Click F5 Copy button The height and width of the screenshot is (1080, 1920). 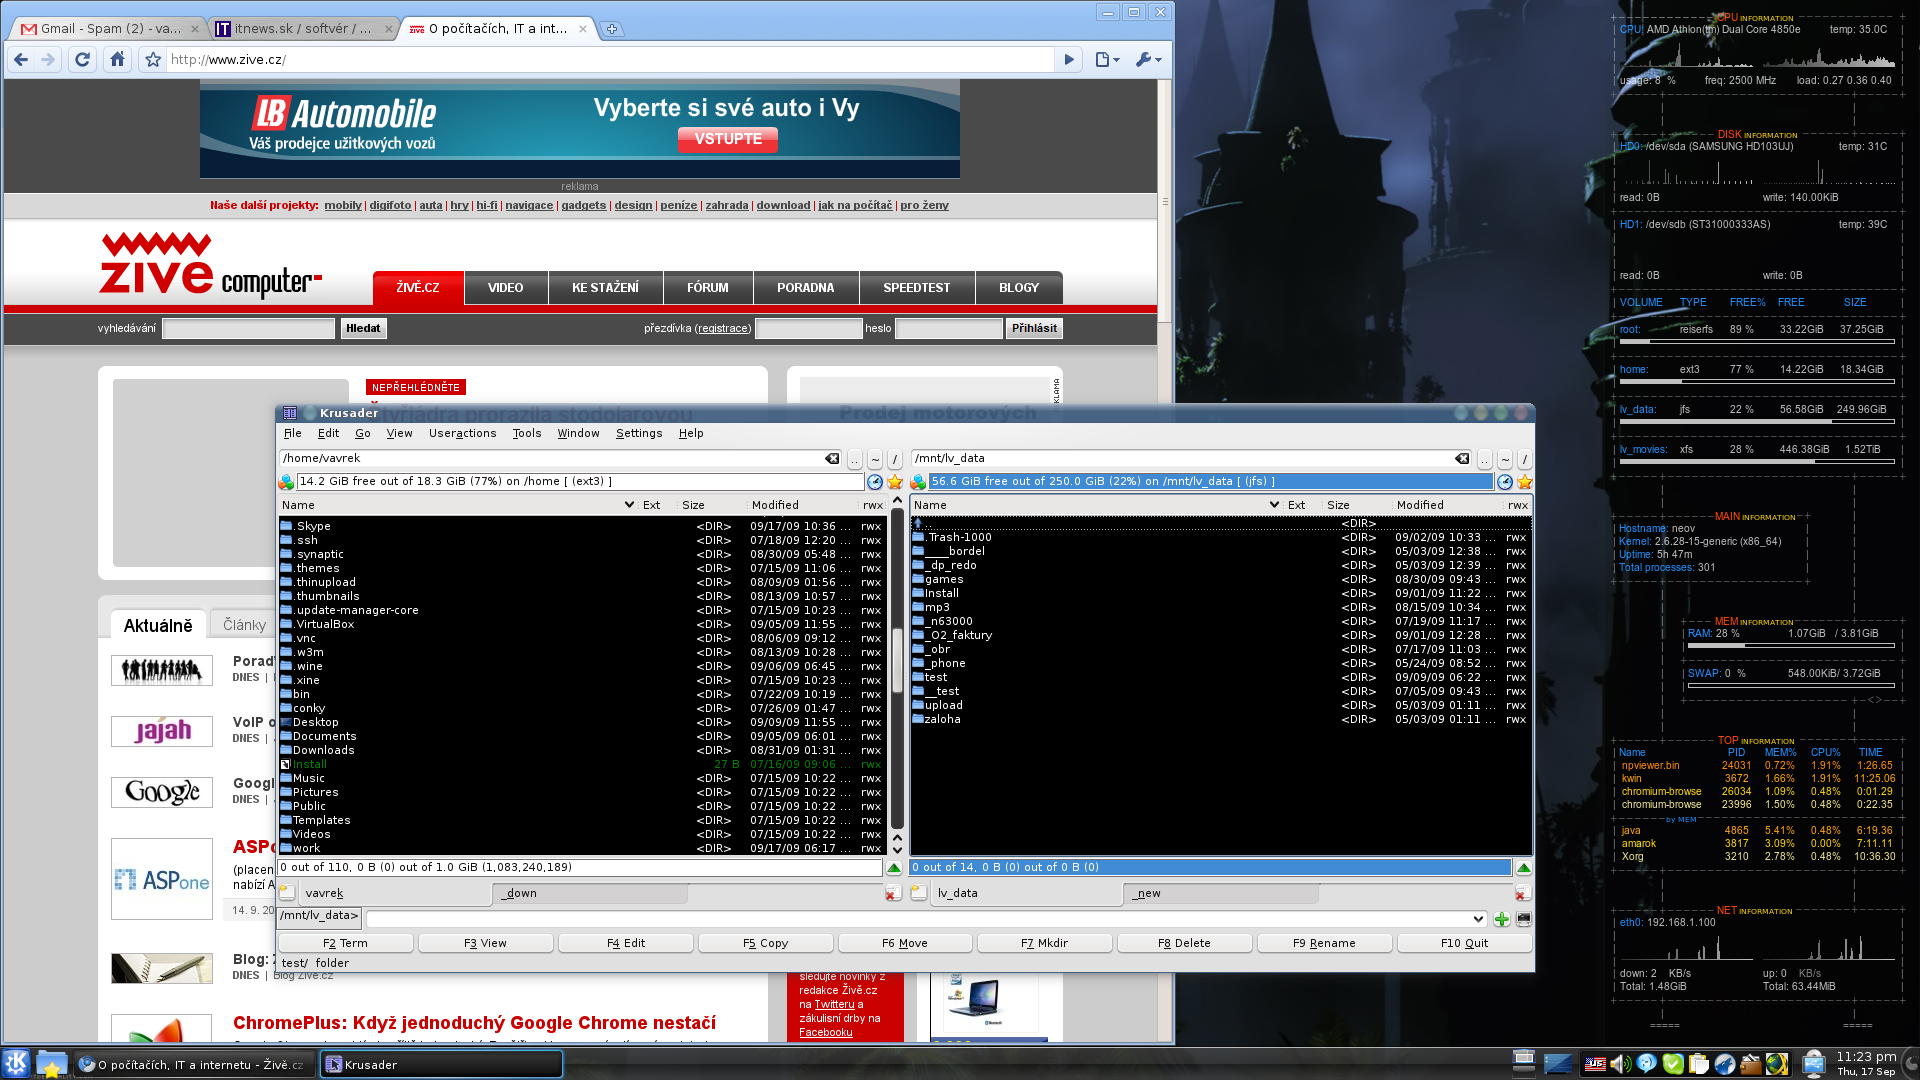[x=766, y=943]
